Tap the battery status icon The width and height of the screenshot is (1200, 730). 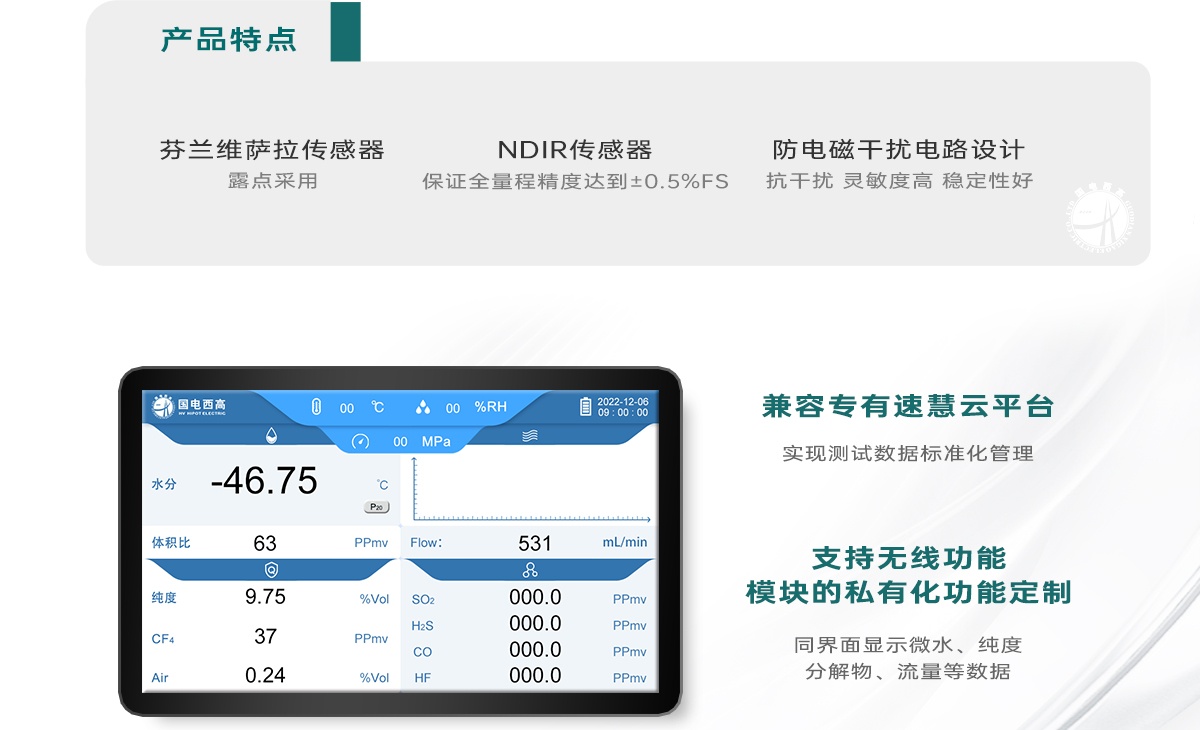(x=586, y=407)
